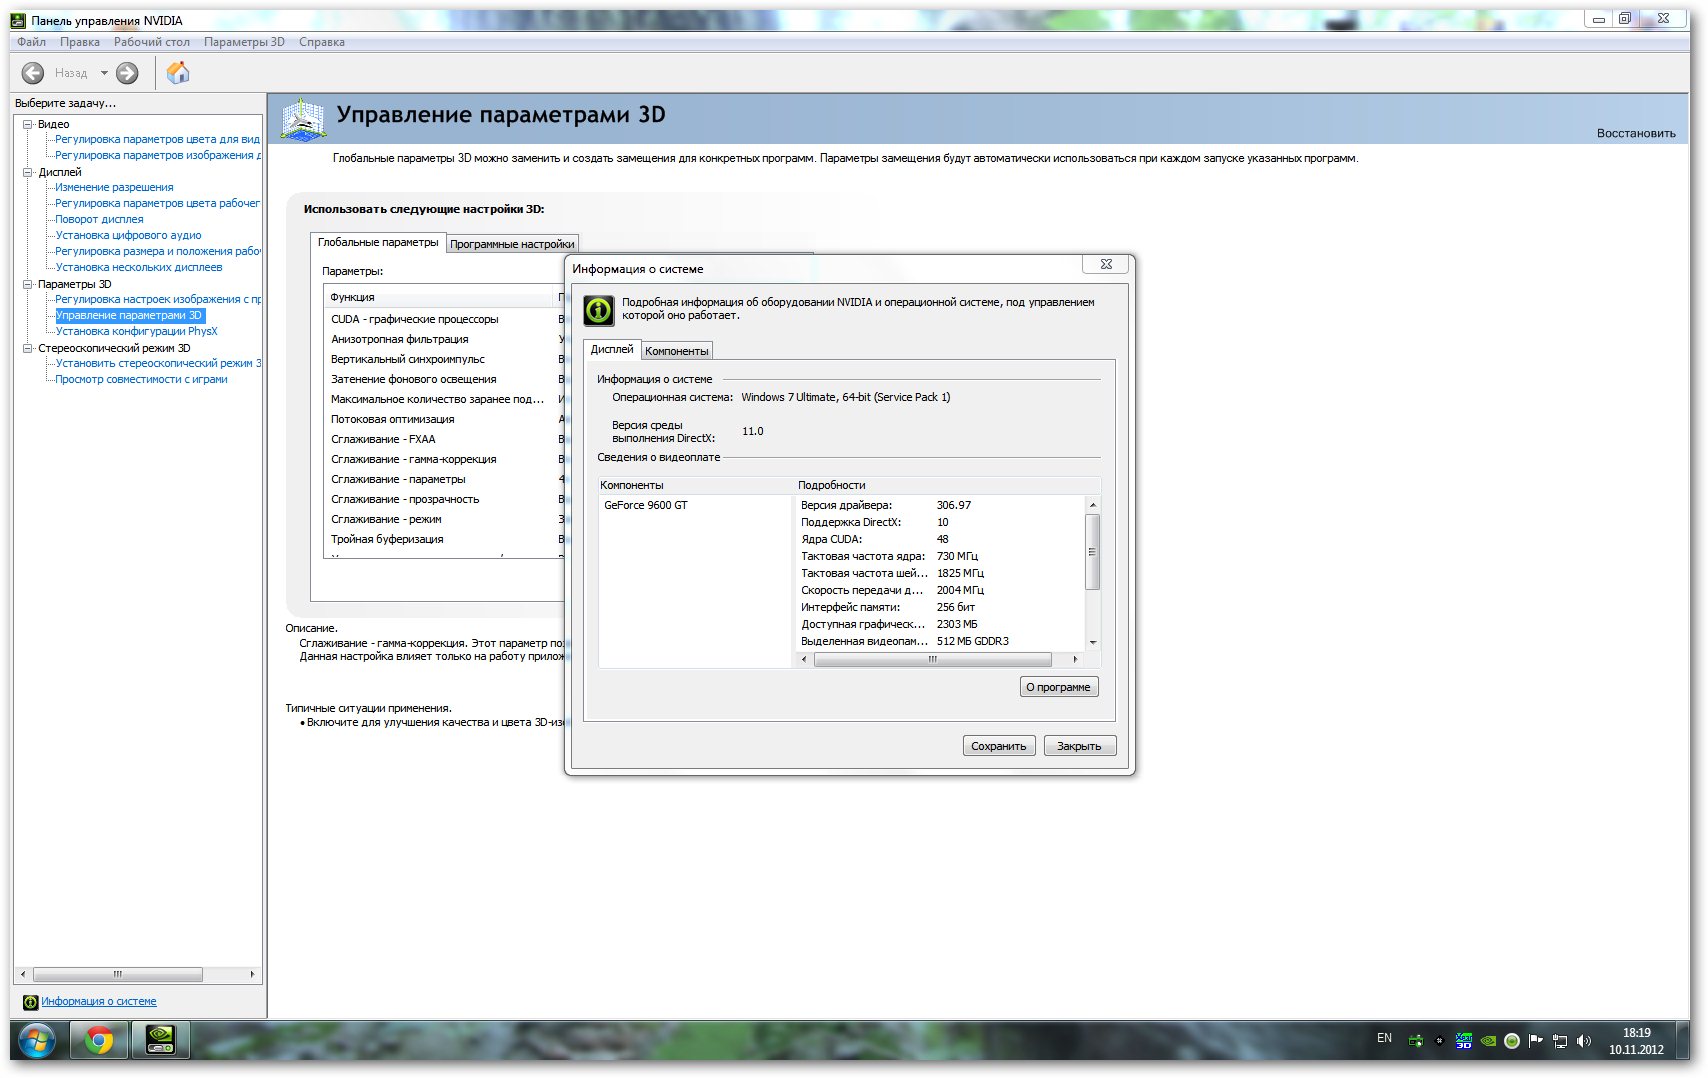Open the Windows Start menu
The width and height of the screenshot is (1708, 1078).
36,1041
